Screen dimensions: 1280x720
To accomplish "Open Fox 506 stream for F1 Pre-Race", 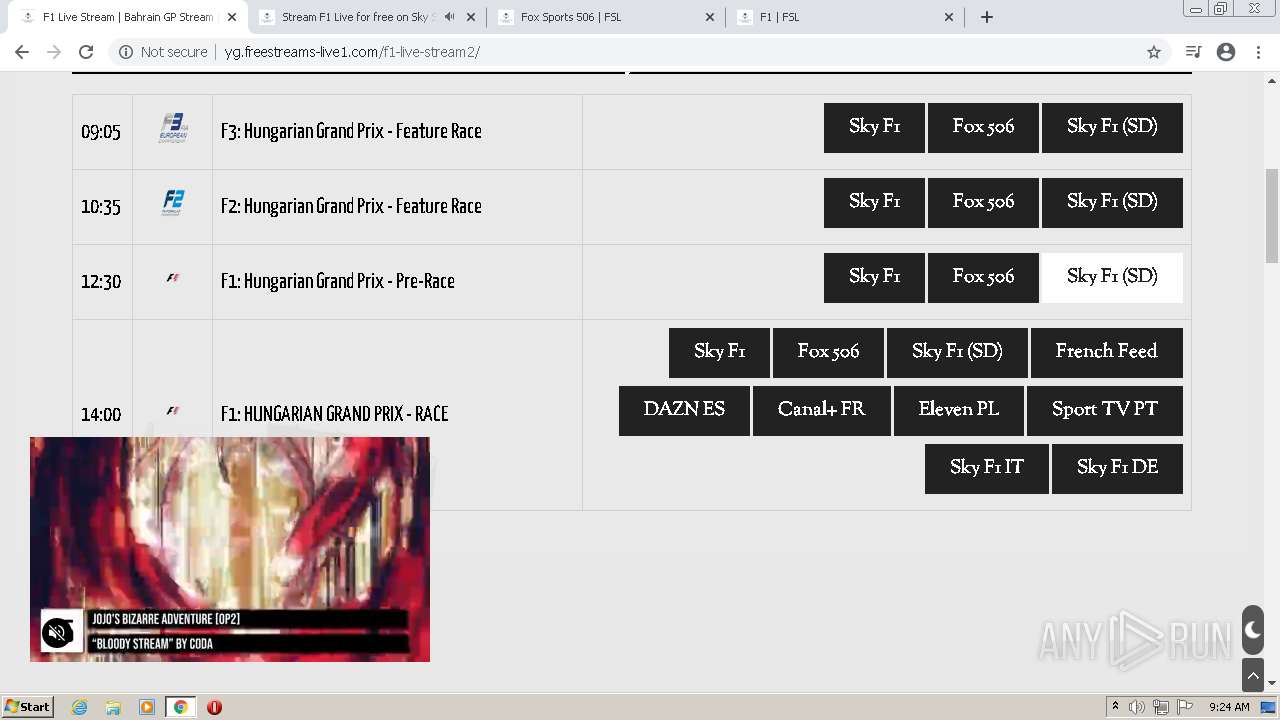I will click(x=983, y=278).
